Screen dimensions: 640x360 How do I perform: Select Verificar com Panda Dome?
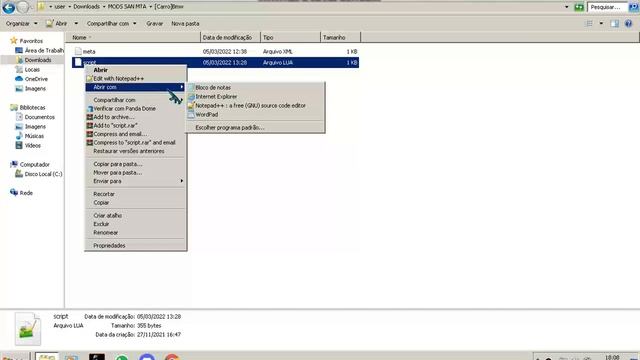point(124,109)
